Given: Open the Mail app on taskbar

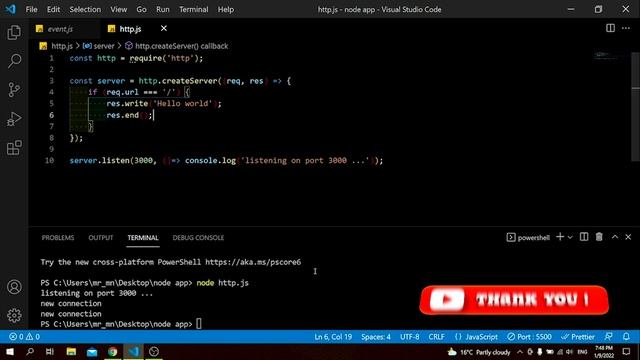Looking at the screenshot, I should pyautogui.click(x=92, y=351).
